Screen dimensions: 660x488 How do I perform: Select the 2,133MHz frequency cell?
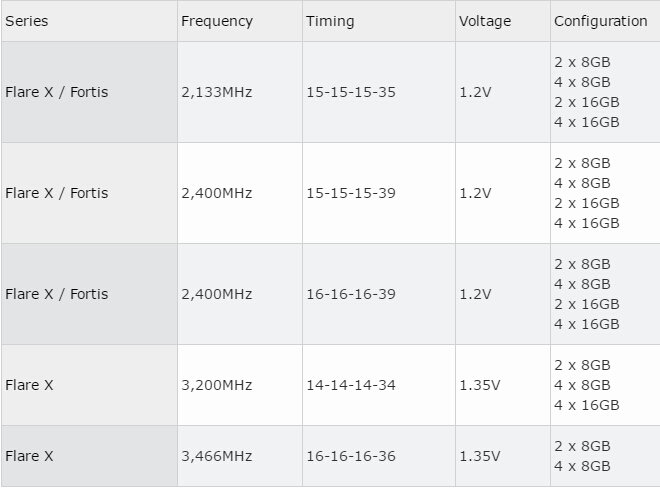pyautogui.click(x=240, y=92)
